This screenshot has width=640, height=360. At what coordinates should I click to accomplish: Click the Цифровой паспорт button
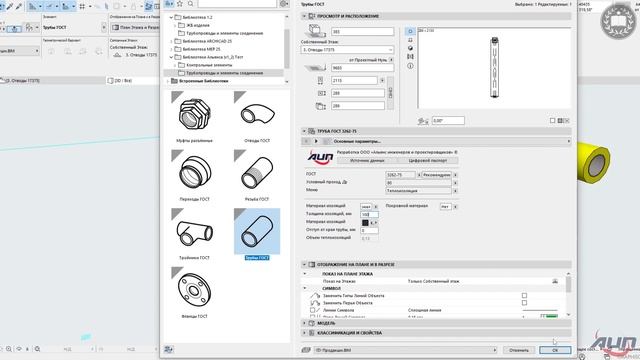pos(428,161)
